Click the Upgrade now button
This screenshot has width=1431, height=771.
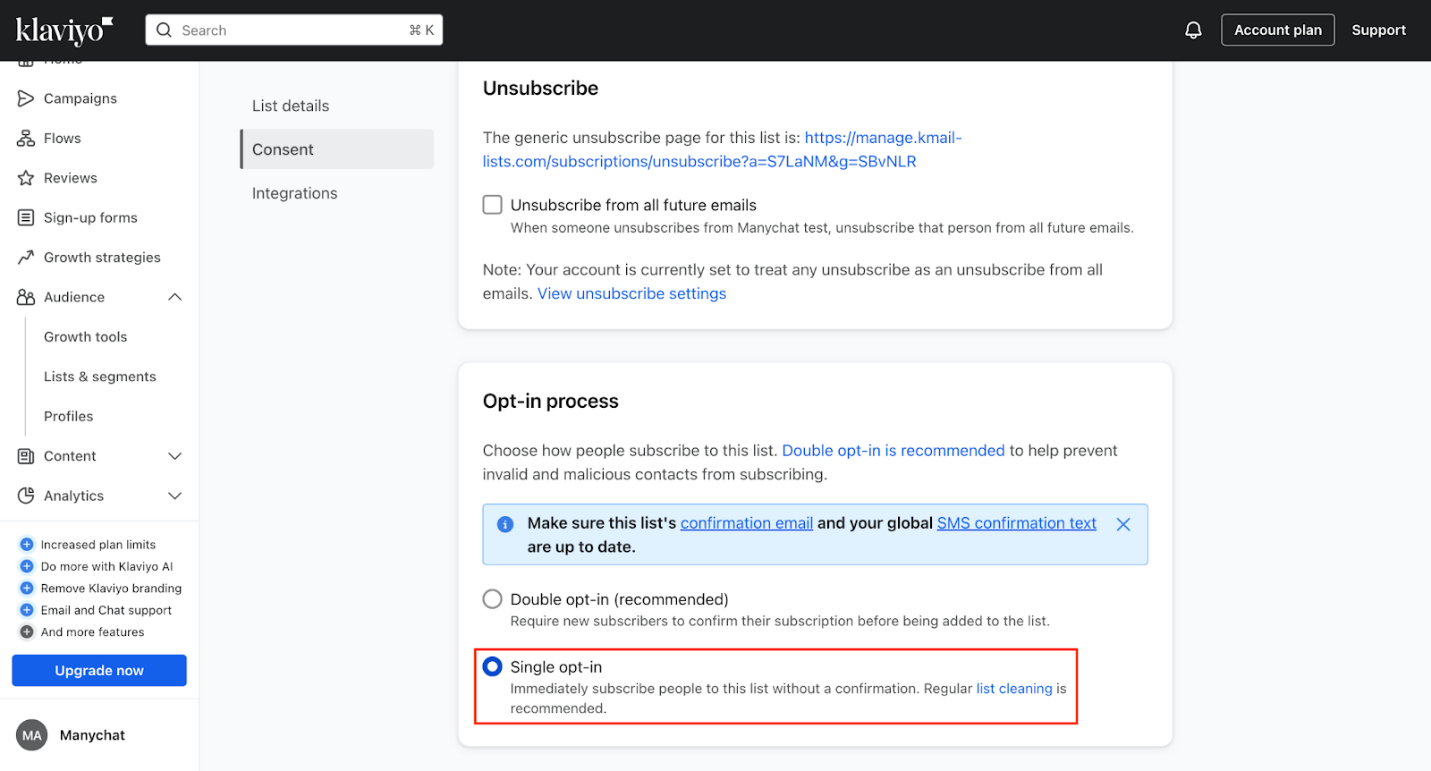[98, 670]
